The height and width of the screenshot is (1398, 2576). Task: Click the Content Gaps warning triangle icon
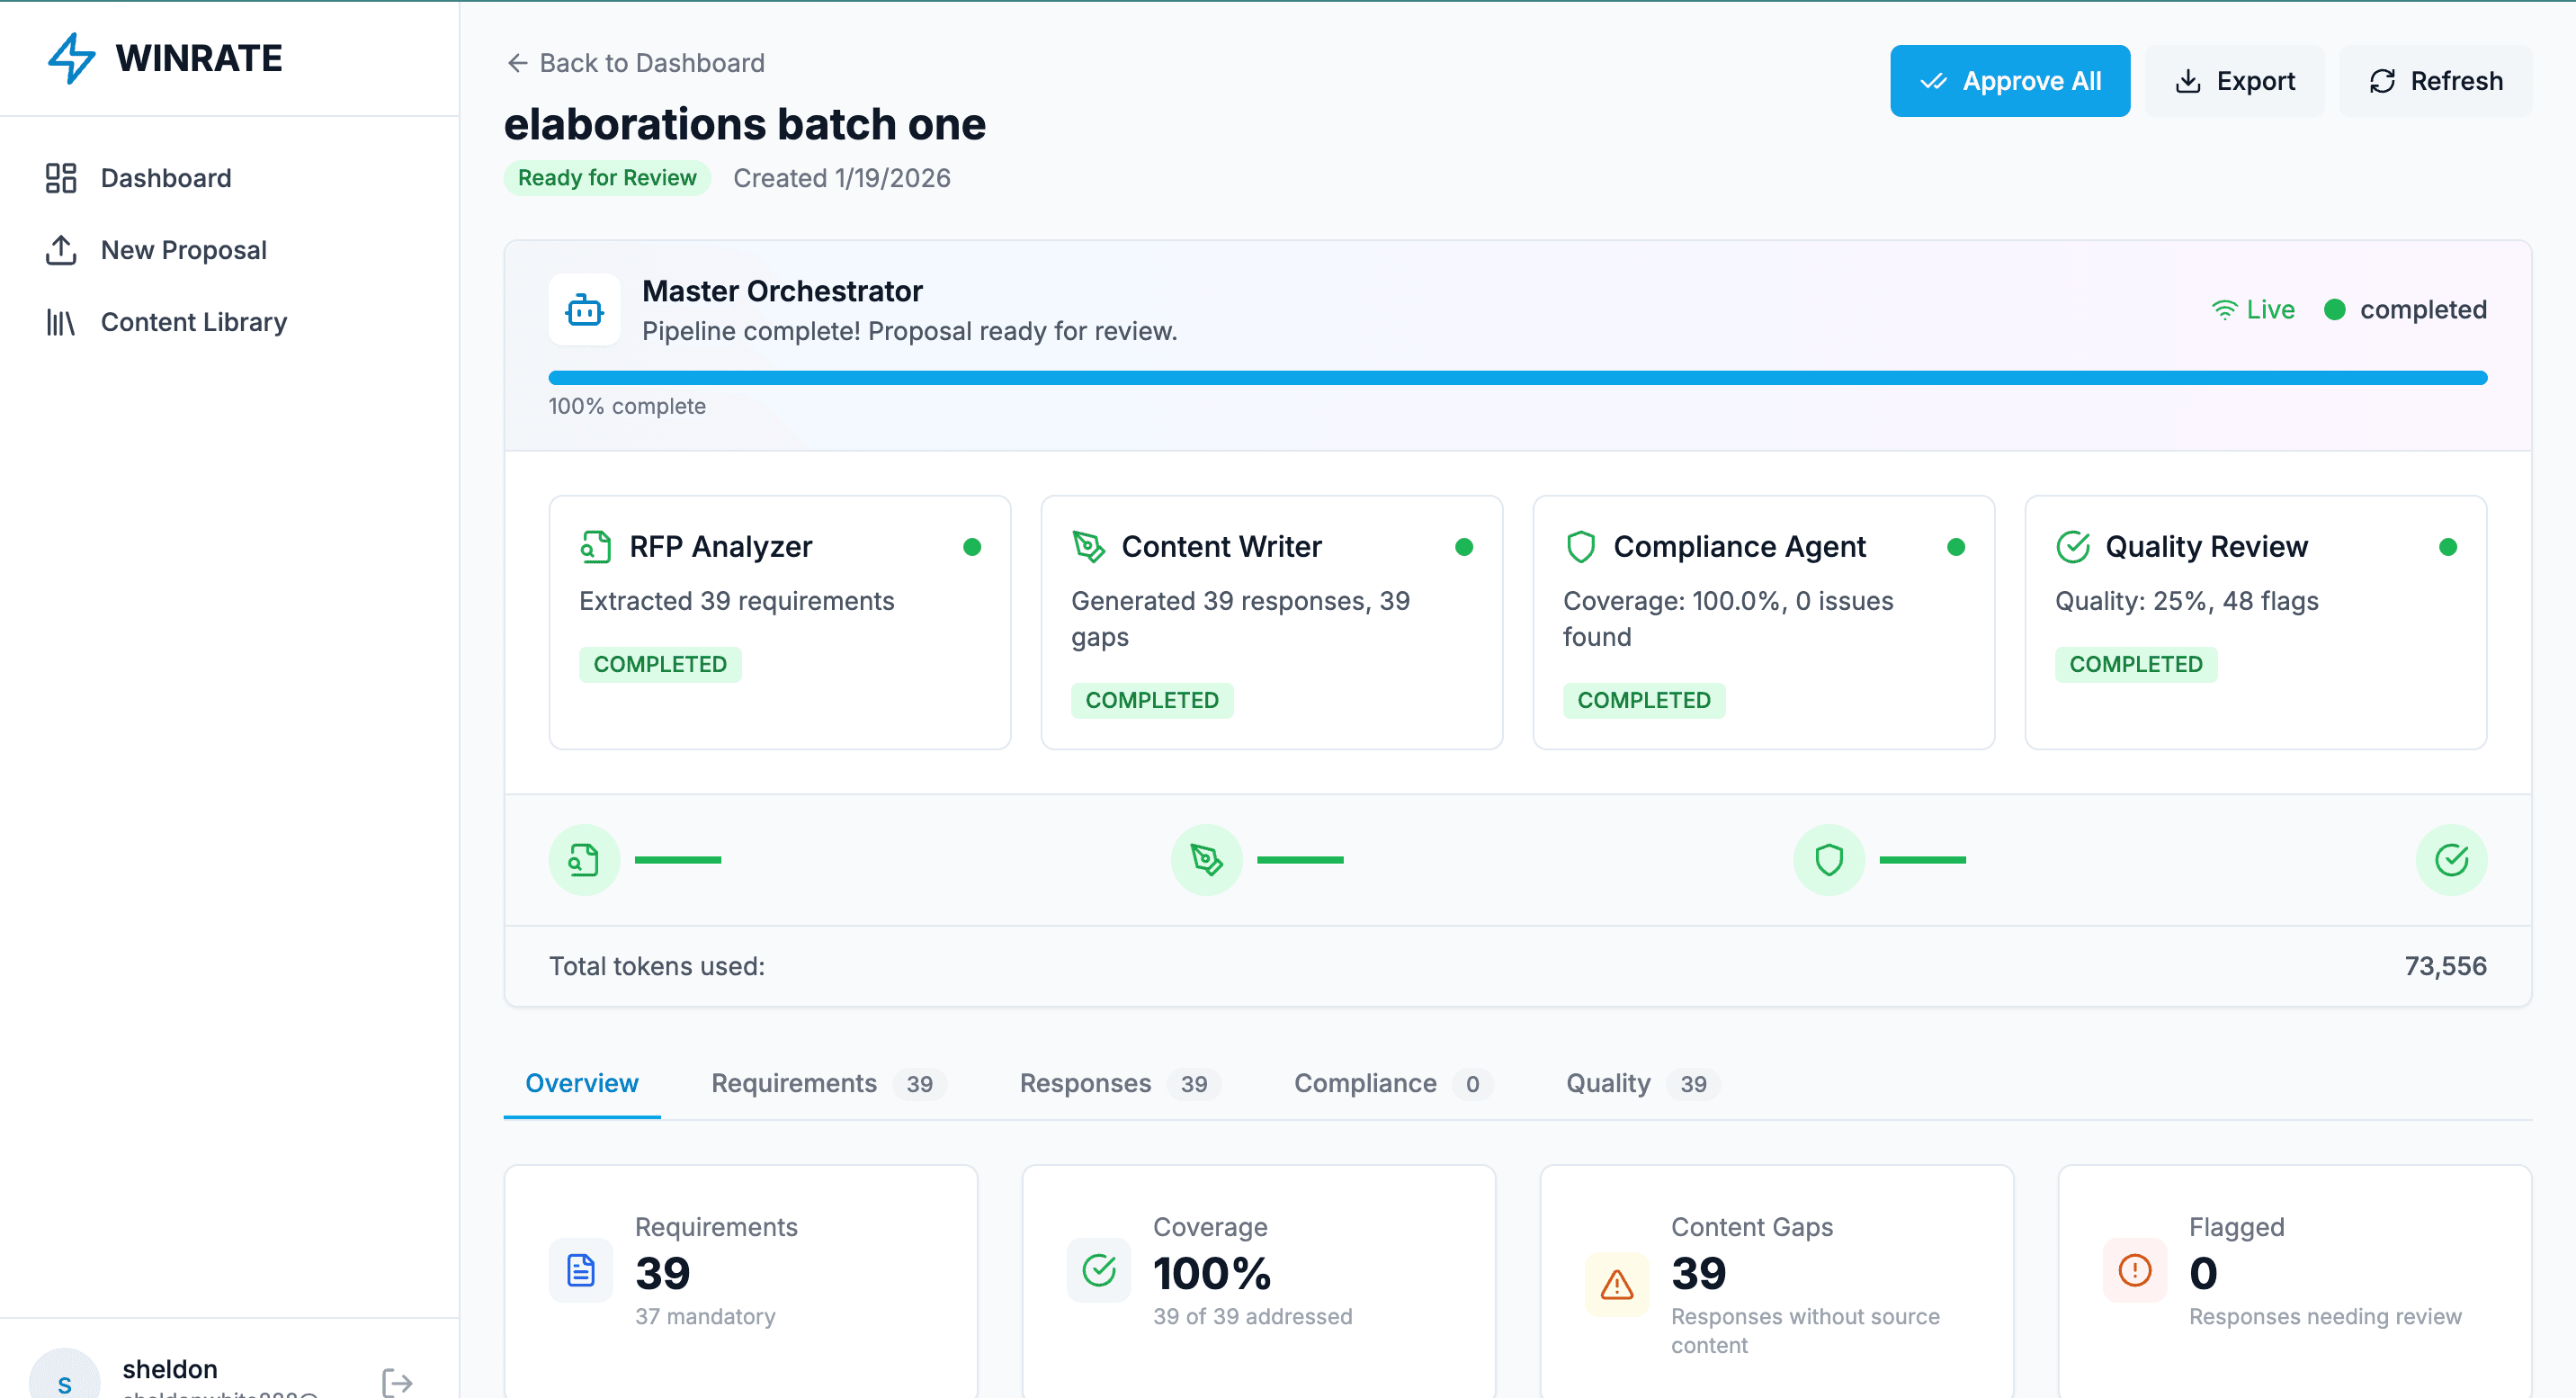pyautogui.click(x=1616, y=1284)
